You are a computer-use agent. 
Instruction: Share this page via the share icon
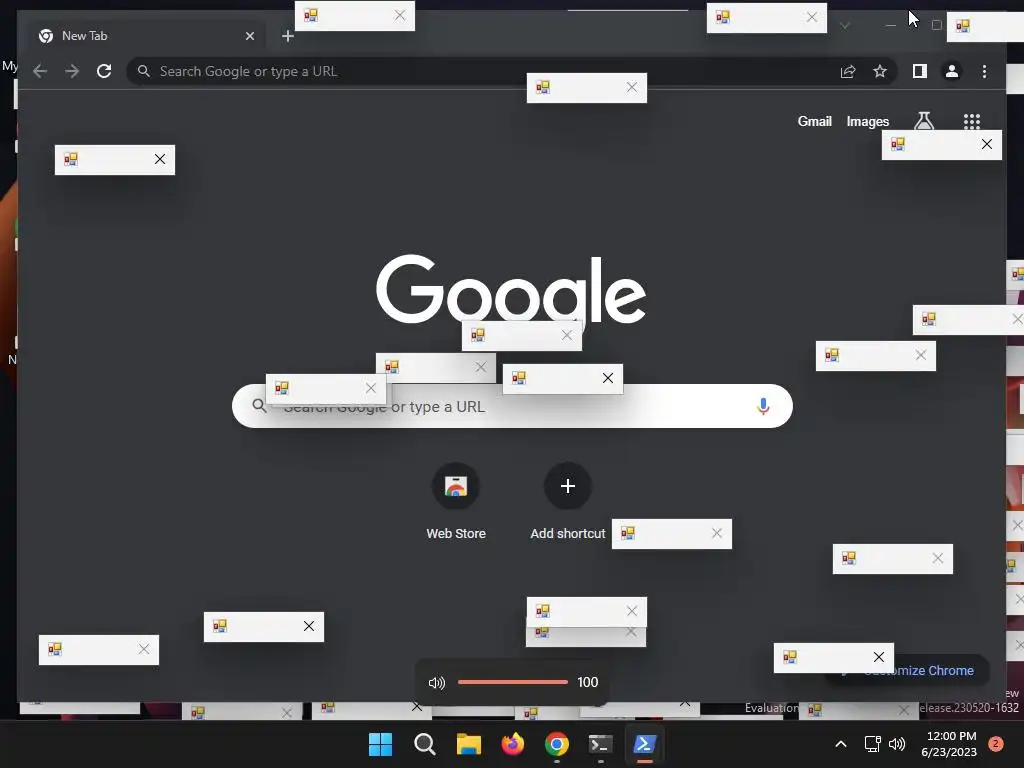tap(848, 71)
